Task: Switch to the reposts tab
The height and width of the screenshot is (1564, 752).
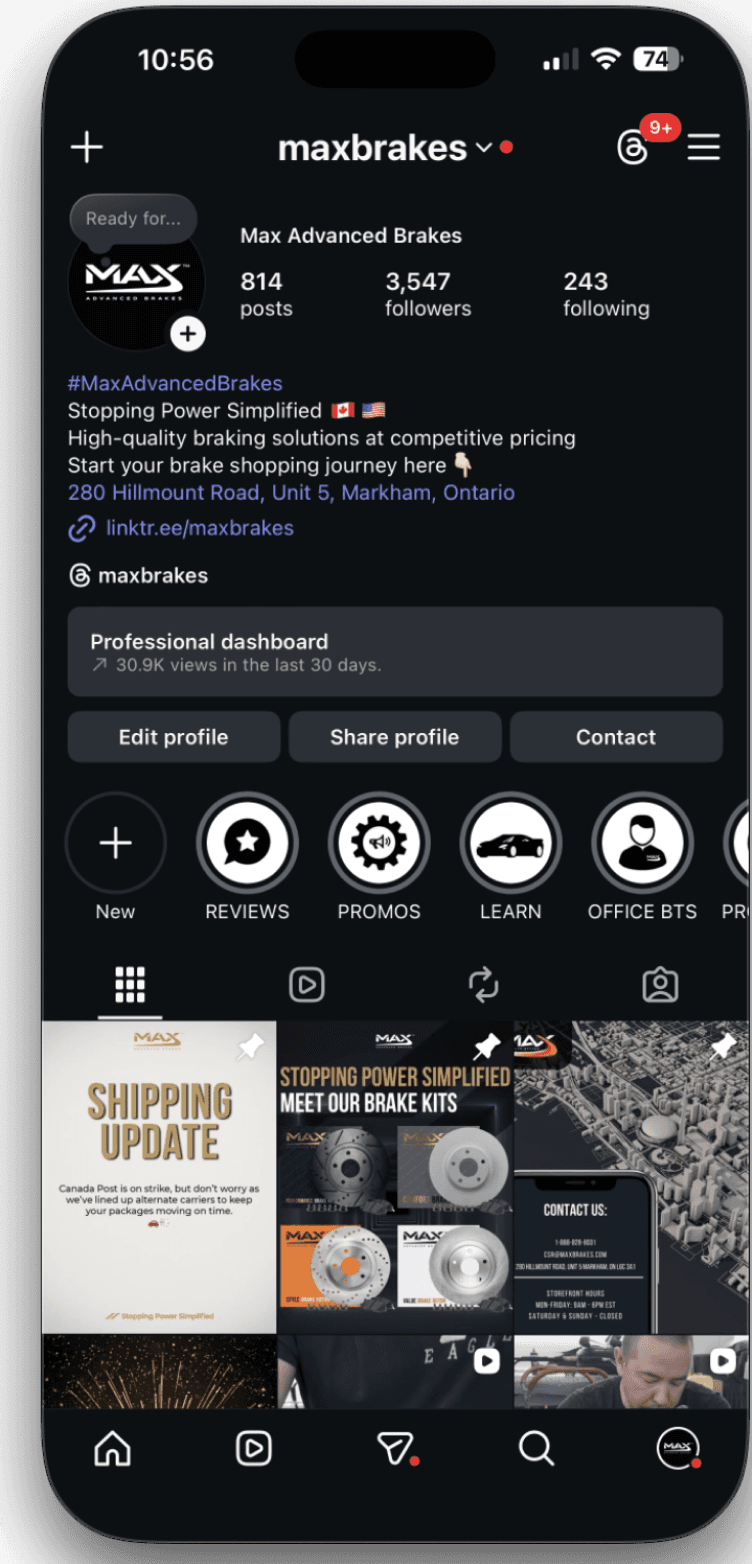Action: click(483, 985)
